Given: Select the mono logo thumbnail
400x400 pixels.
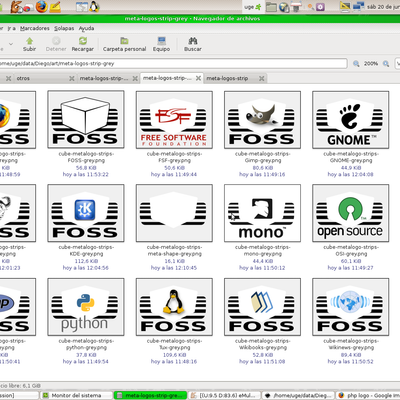Looking at the screenshot, I should tap(262, 213).
